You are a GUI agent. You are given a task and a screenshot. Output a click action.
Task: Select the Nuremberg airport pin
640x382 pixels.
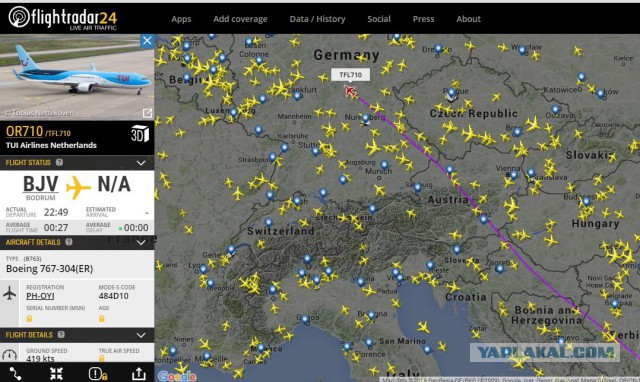click(x=366, y=119)
